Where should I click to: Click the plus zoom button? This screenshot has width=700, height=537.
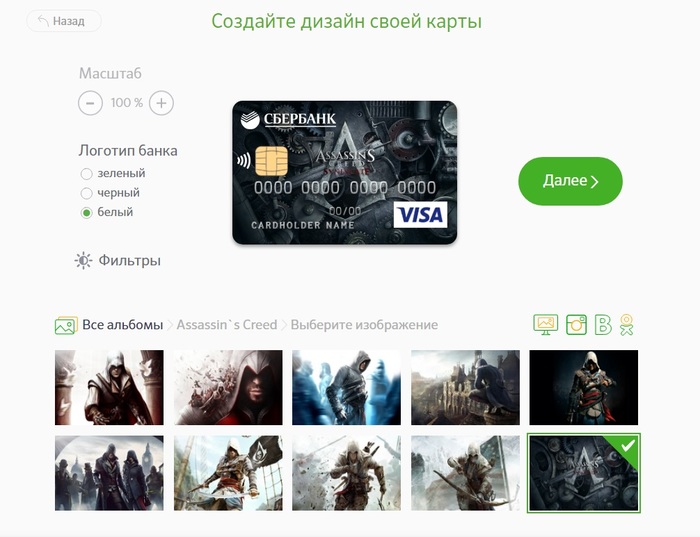pyautogui.click(x=161, y=103)
